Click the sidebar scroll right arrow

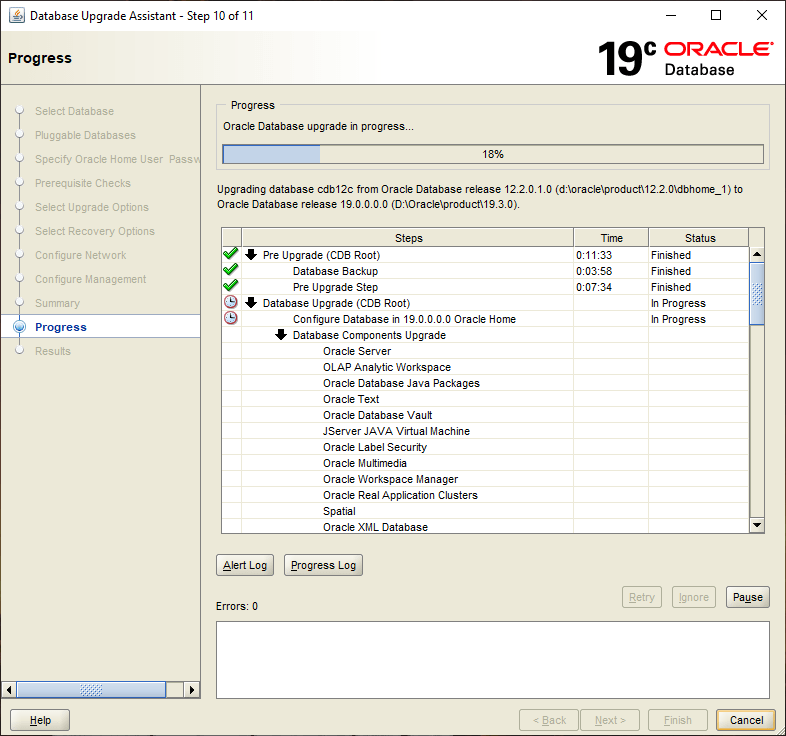pyautogui.click(x=191, y=690)
